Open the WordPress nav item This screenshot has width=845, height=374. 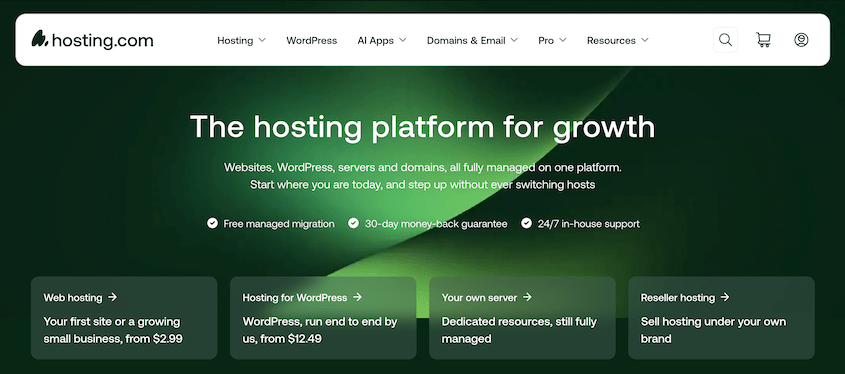(x=311, y=40)
